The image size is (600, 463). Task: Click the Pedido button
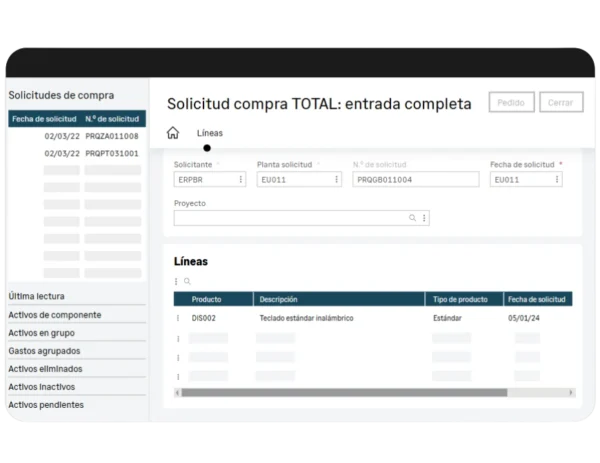pos(510,102)
